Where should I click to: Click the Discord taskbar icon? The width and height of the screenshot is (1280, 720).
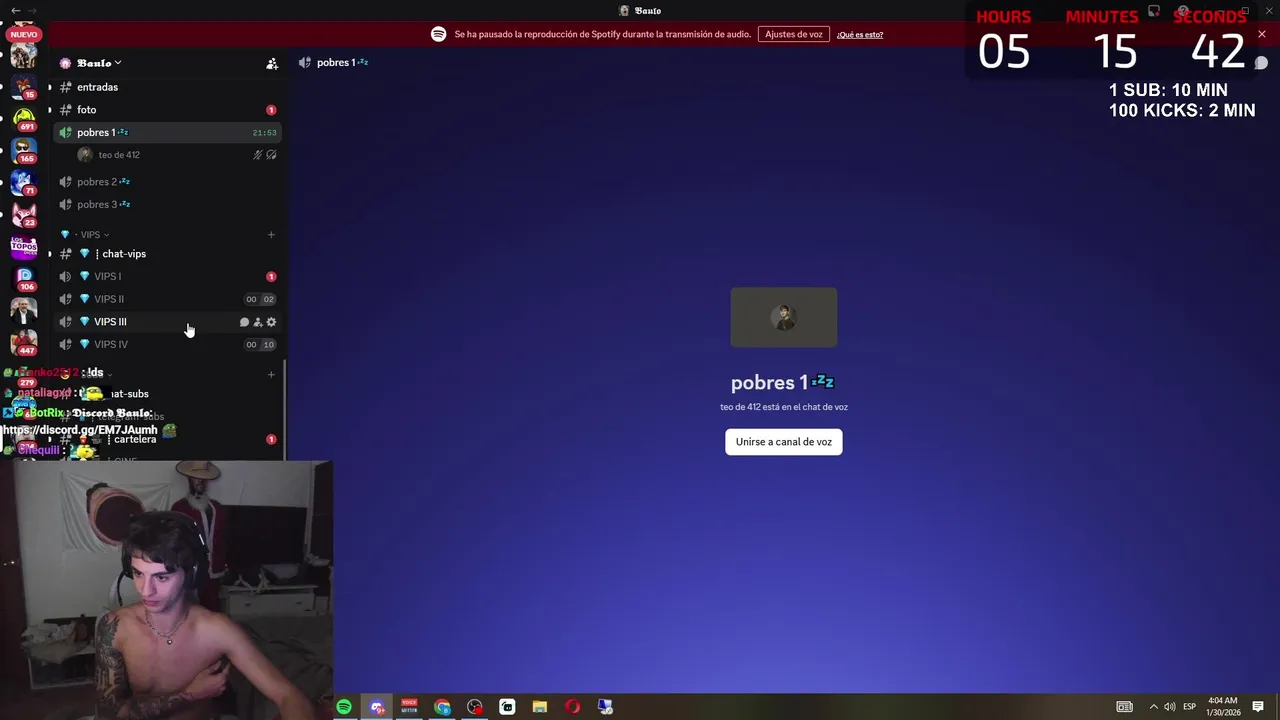click(x=377, y=707)
